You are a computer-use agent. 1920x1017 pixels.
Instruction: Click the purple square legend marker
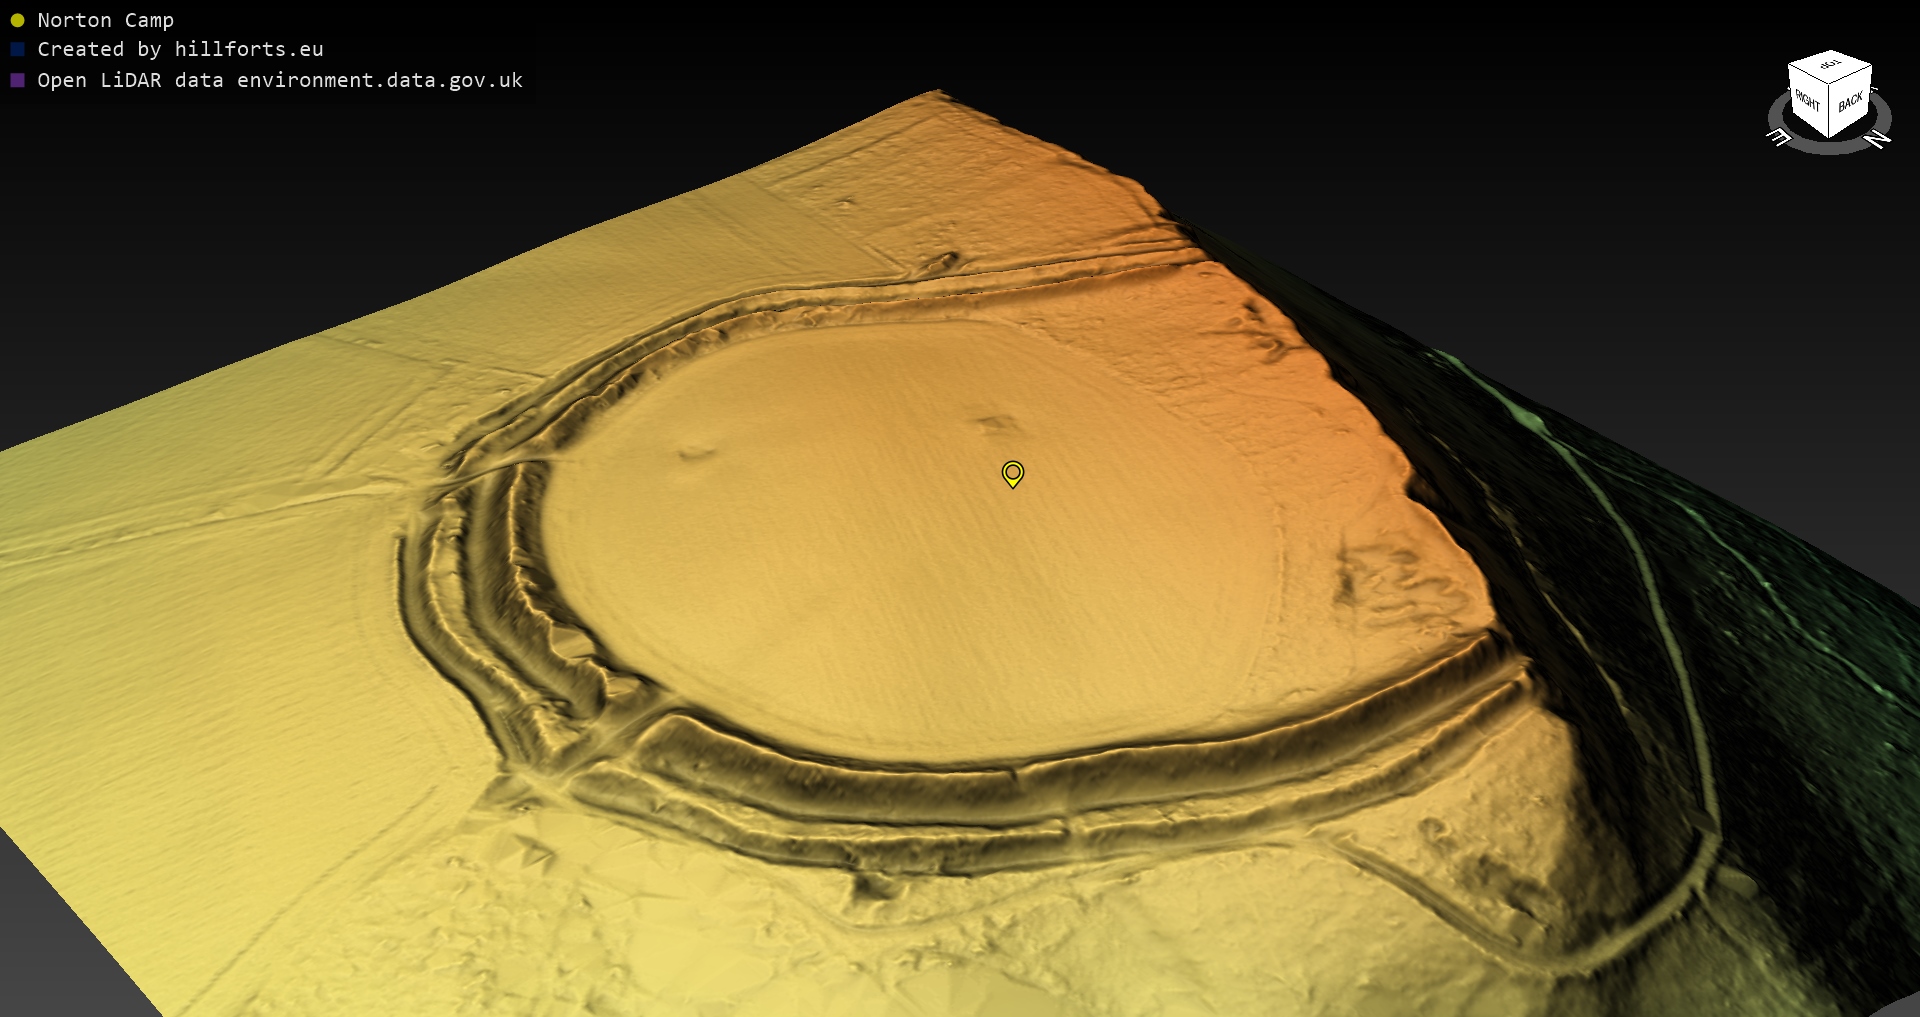(x=17, y=80)
